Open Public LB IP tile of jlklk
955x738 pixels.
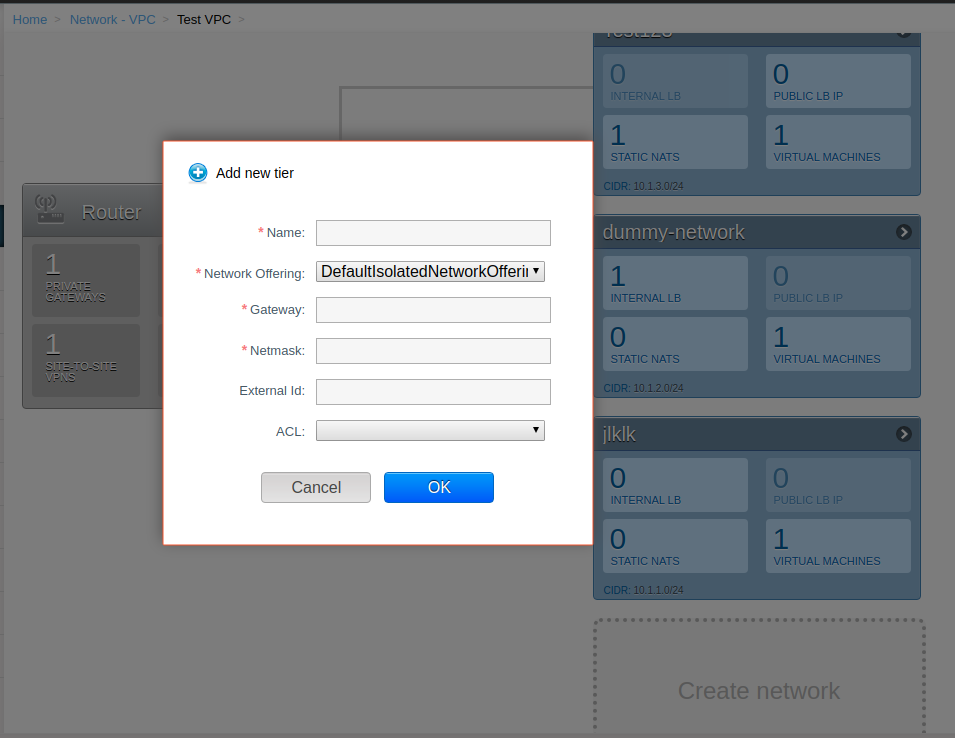click(838, 485)
